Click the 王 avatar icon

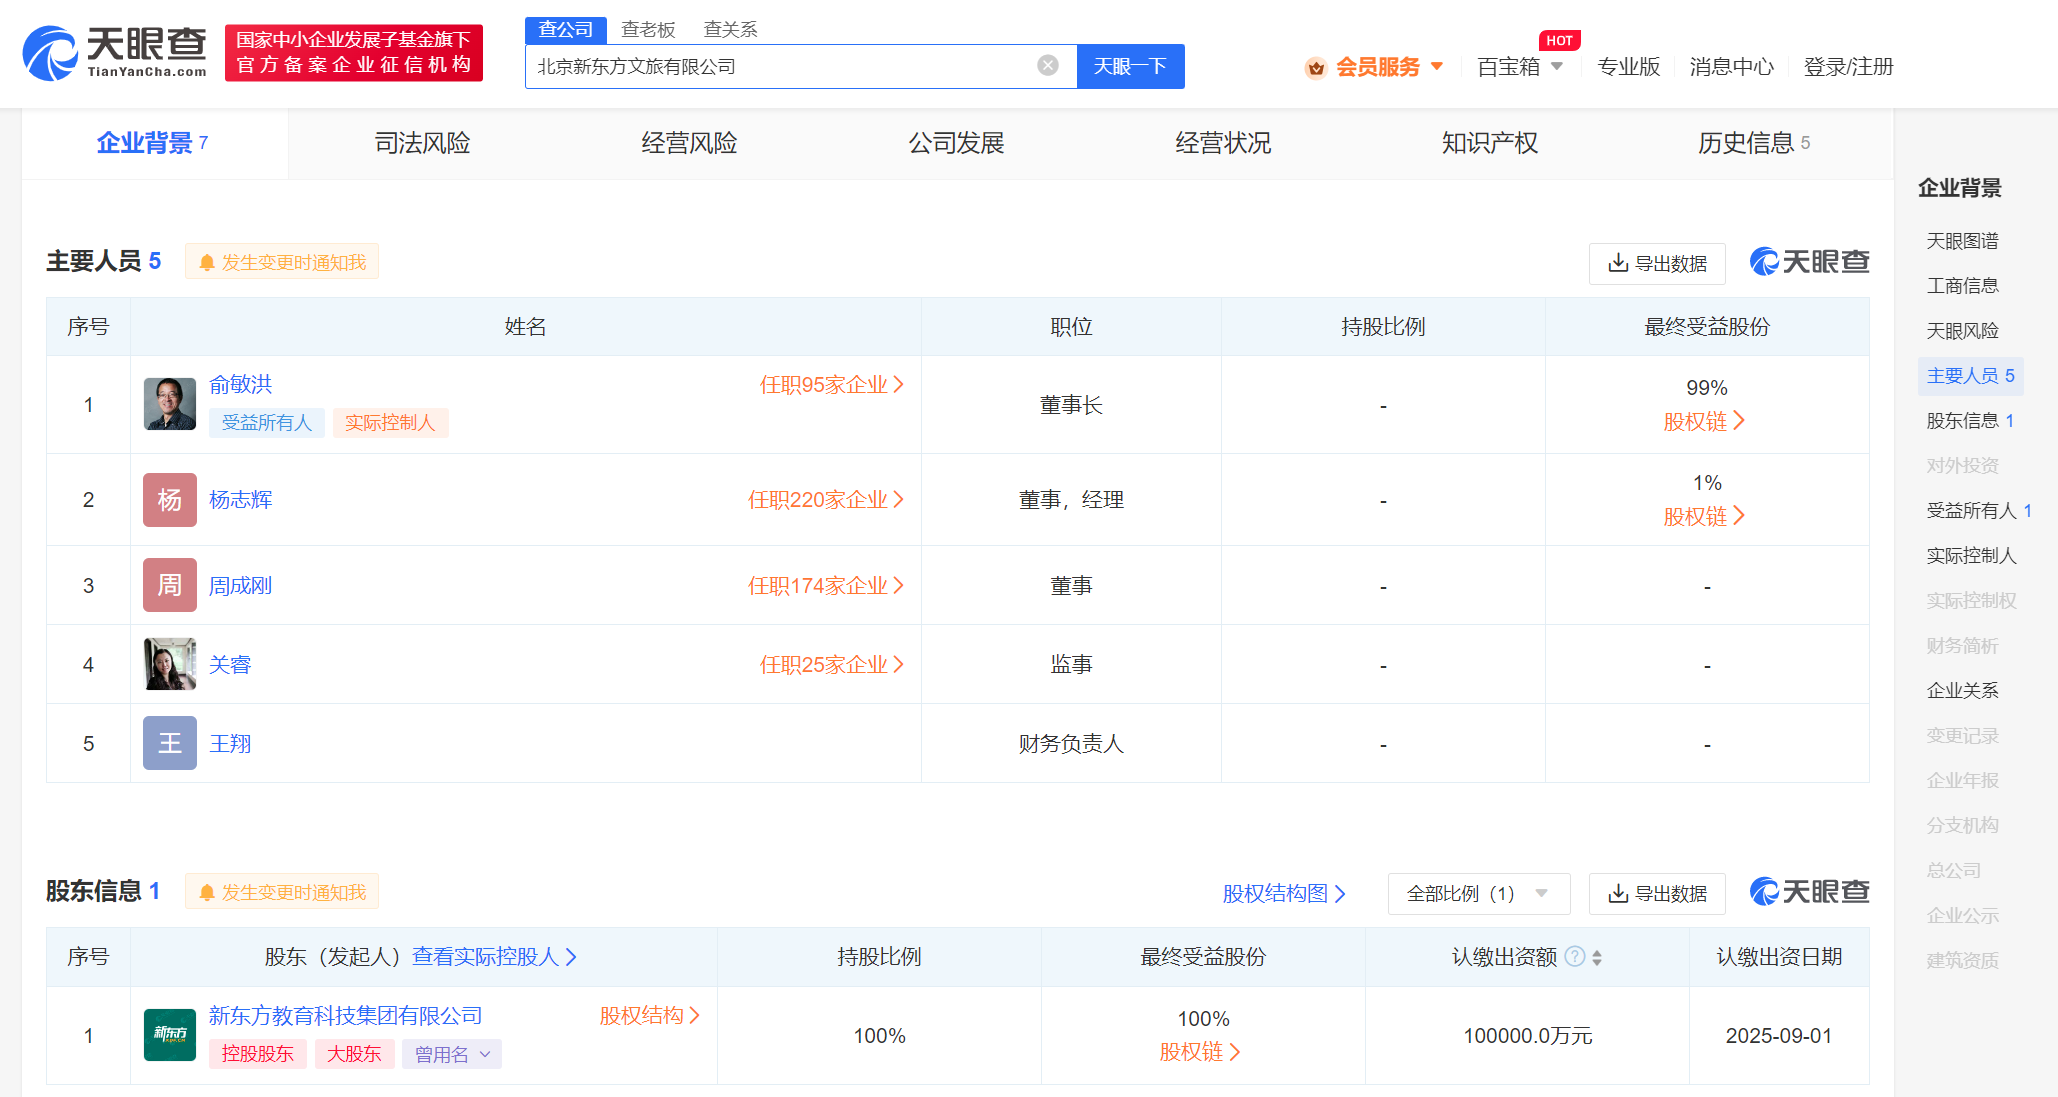[x=170, y=743]
